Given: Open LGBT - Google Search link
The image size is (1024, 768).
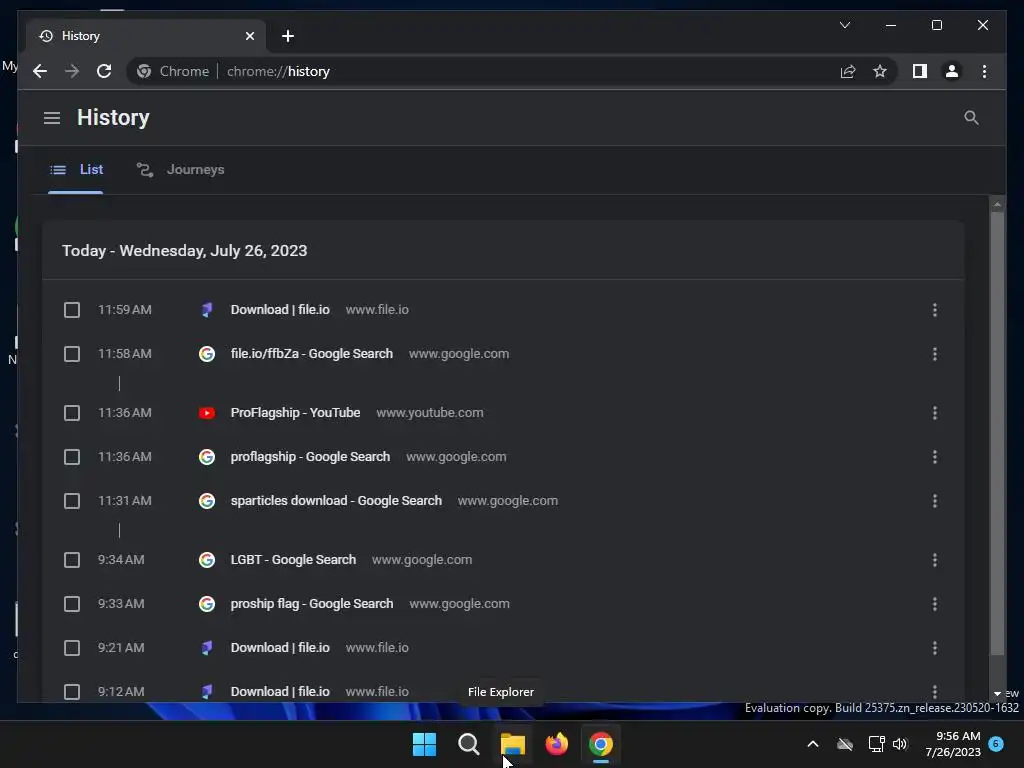Looking at the screenshot, I should point(293,560).
